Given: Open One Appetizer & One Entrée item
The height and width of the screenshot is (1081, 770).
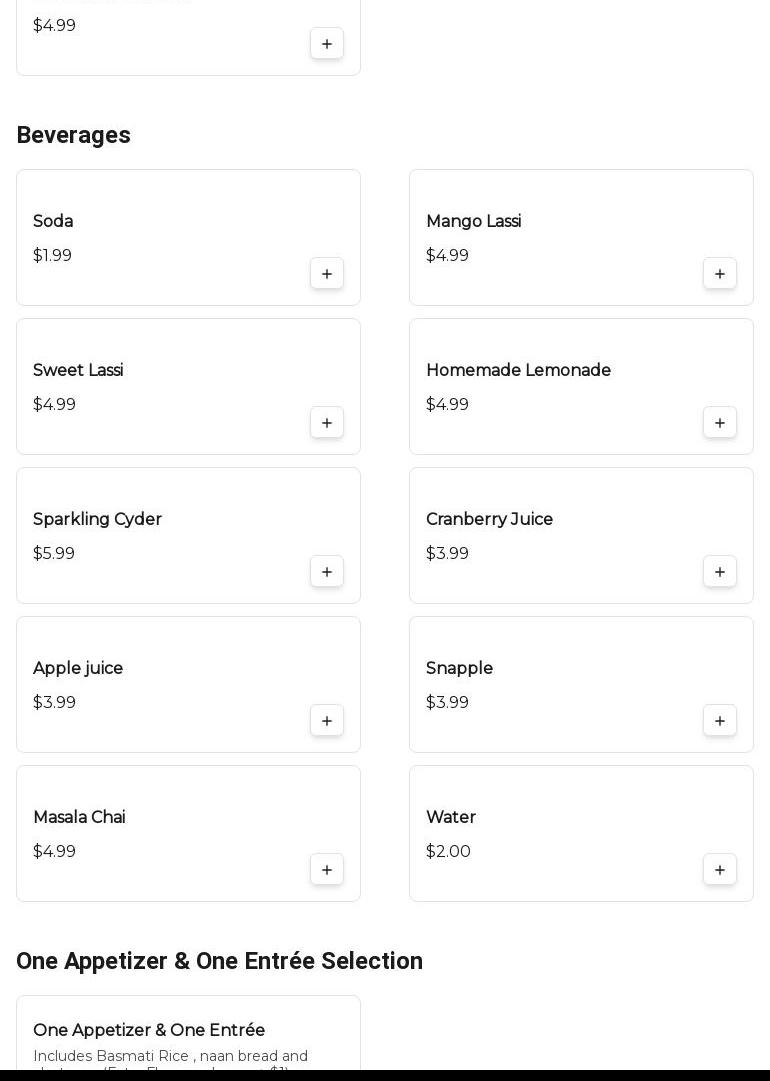Looking at the screenshot, I should point(149,1031).
